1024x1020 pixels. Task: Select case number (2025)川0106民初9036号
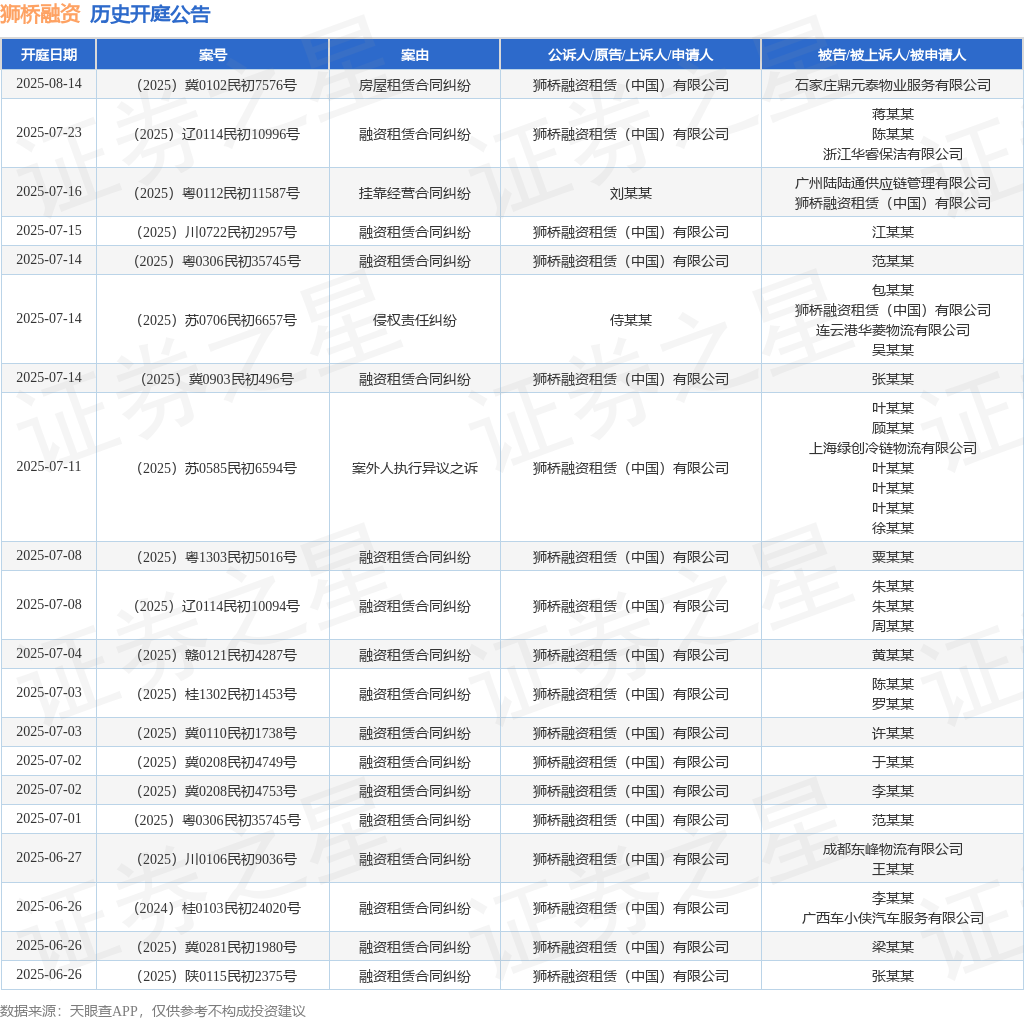(213, 859)
